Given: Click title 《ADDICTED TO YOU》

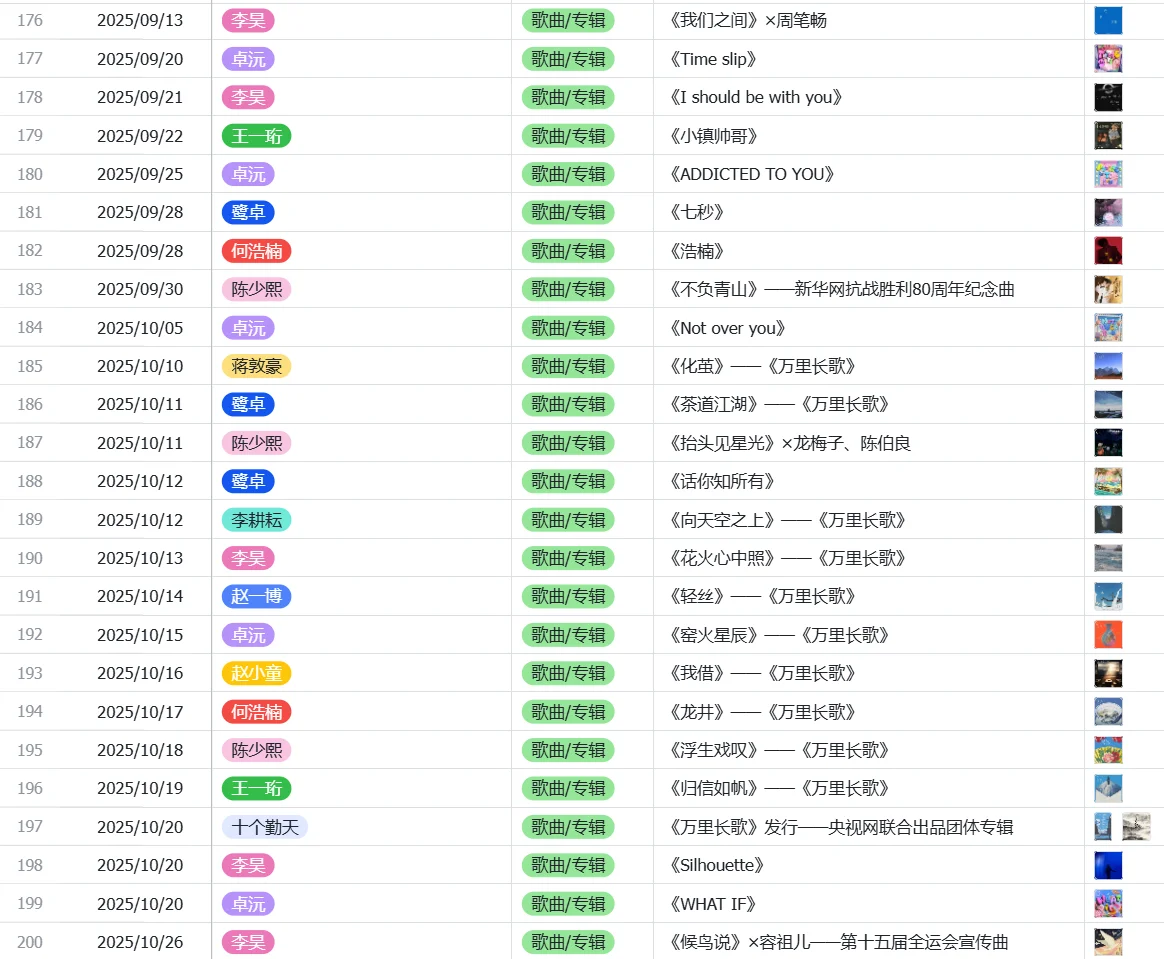Looking at the screenshot, I should pyautogui.click(x=752, y=174).
